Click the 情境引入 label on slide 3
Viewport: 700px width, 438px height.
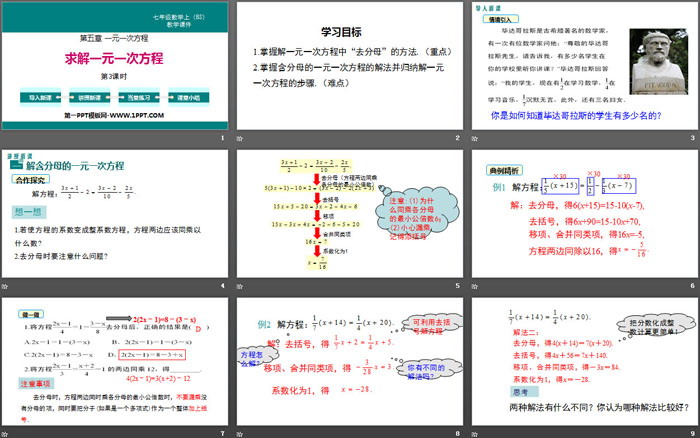(500, 19)
